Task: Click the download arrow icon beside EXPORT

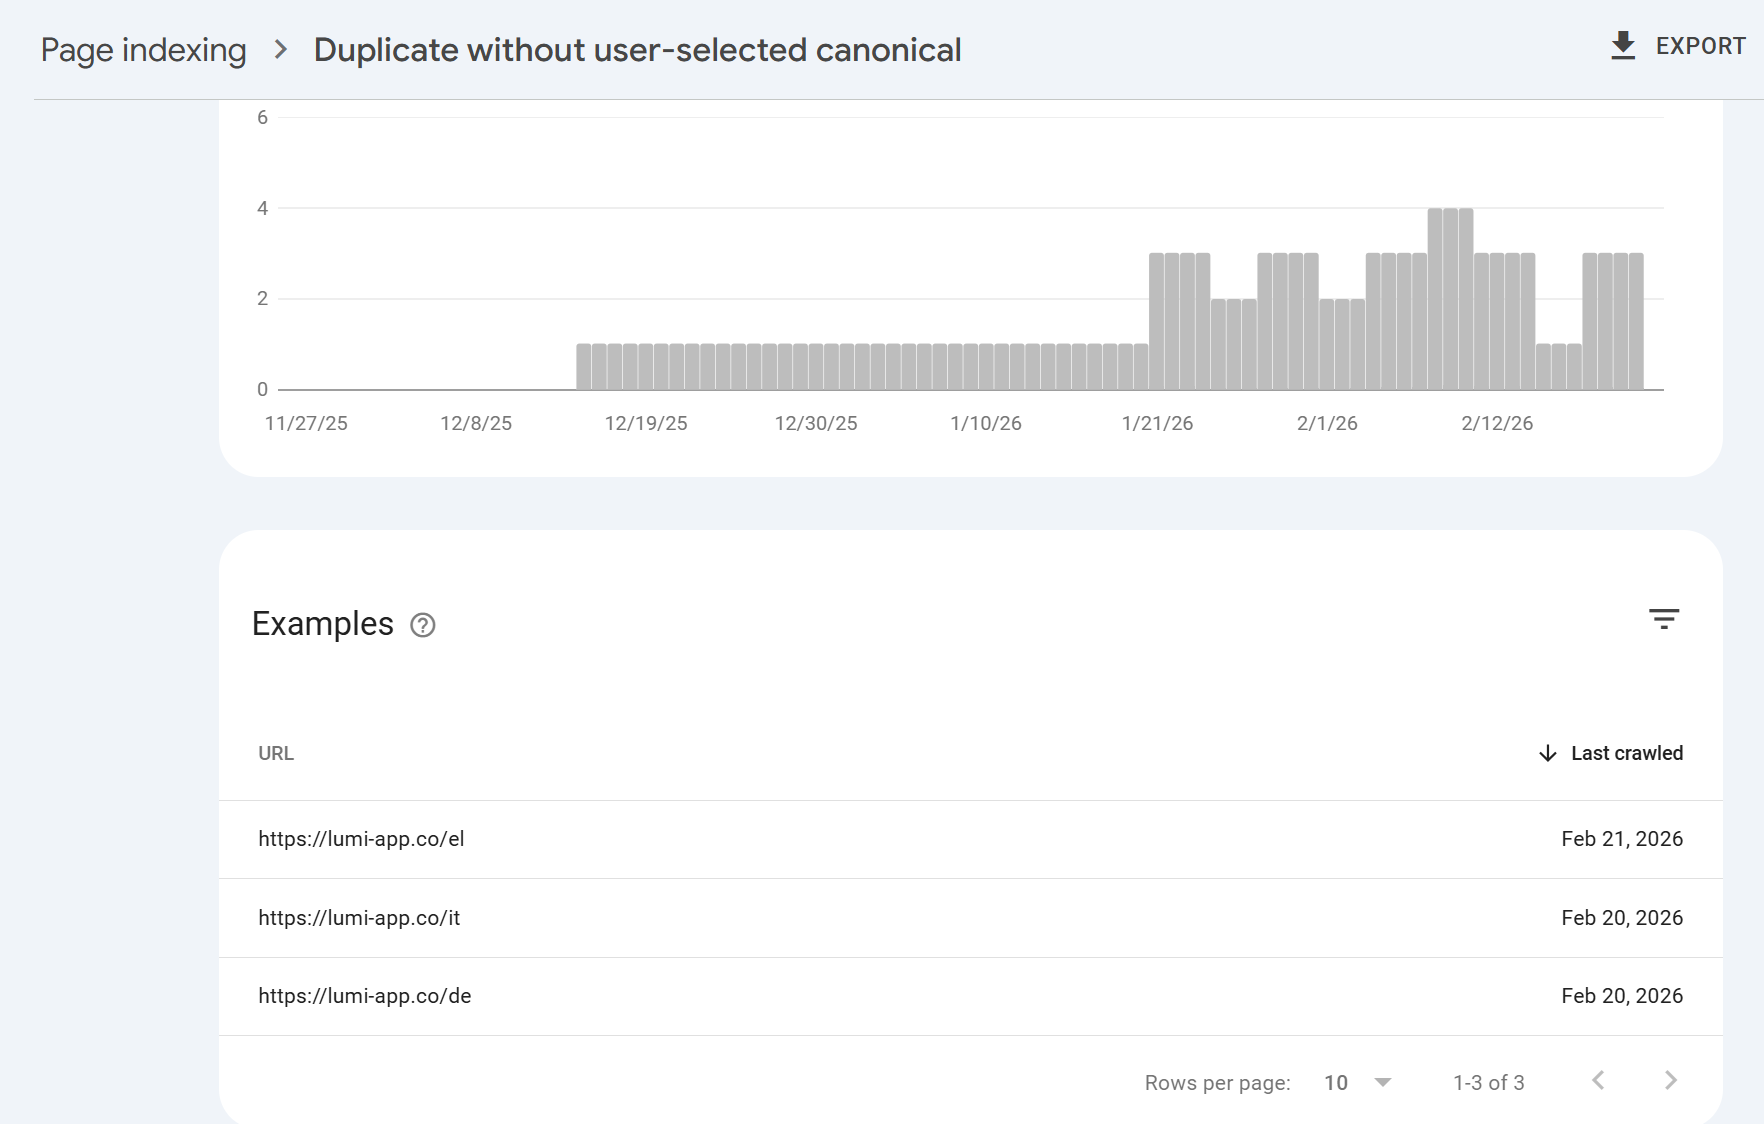Action: [x=1623, y=46]
